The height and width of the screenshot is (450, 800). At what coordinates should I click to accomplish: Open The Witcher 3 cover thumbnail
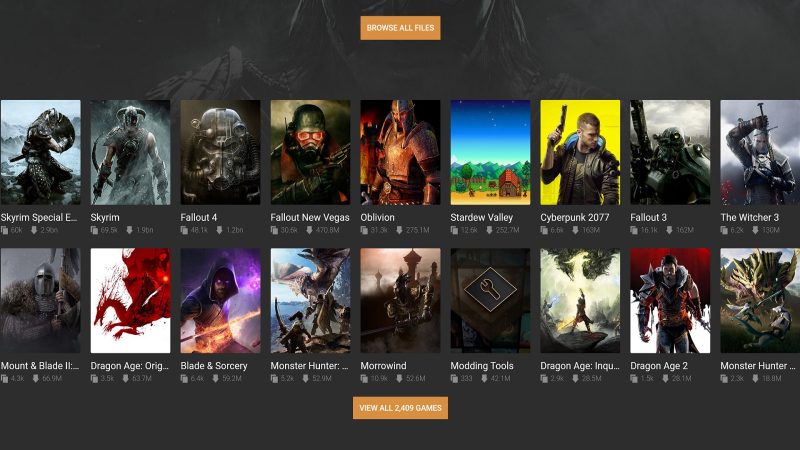pos(760,152)
